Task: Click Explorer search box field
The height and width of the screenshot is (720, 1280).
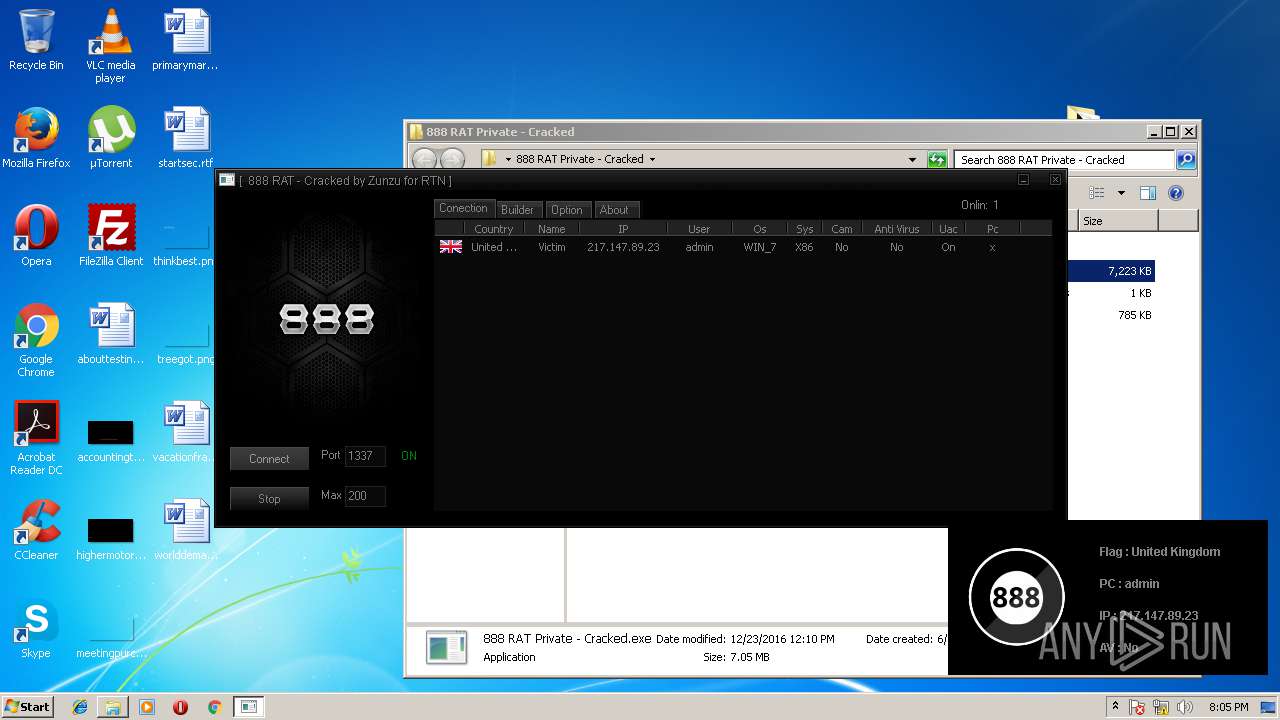Action: coord(1064,159)
